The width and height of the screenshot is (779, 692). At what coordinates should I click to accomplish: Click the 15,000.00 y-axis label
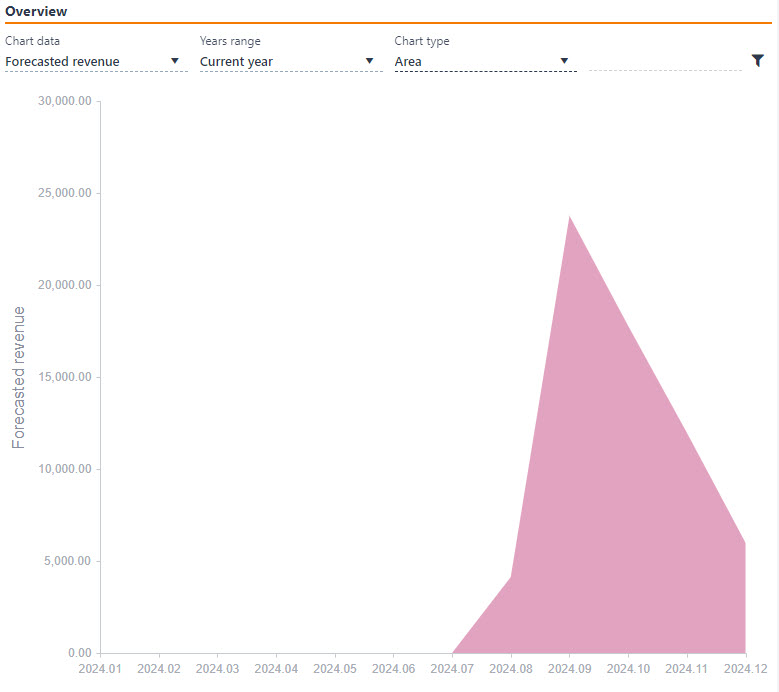coord(64,377)
